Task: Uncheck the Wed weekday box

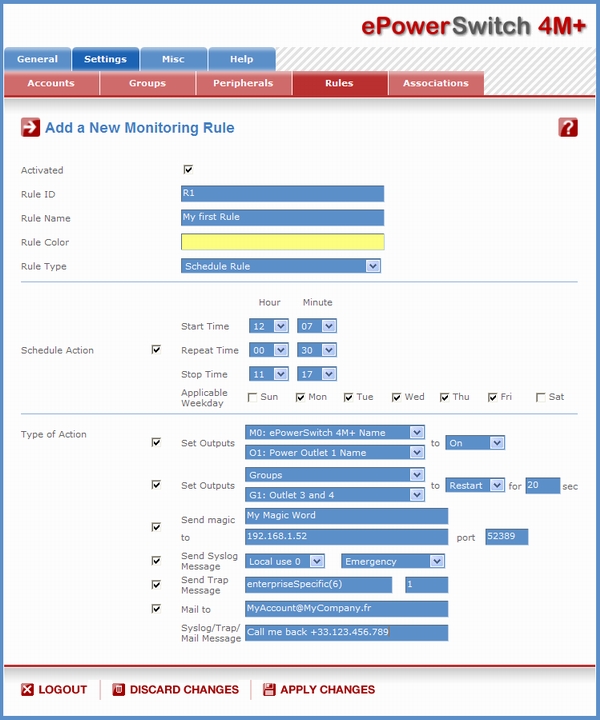Action: pos(397,397)
